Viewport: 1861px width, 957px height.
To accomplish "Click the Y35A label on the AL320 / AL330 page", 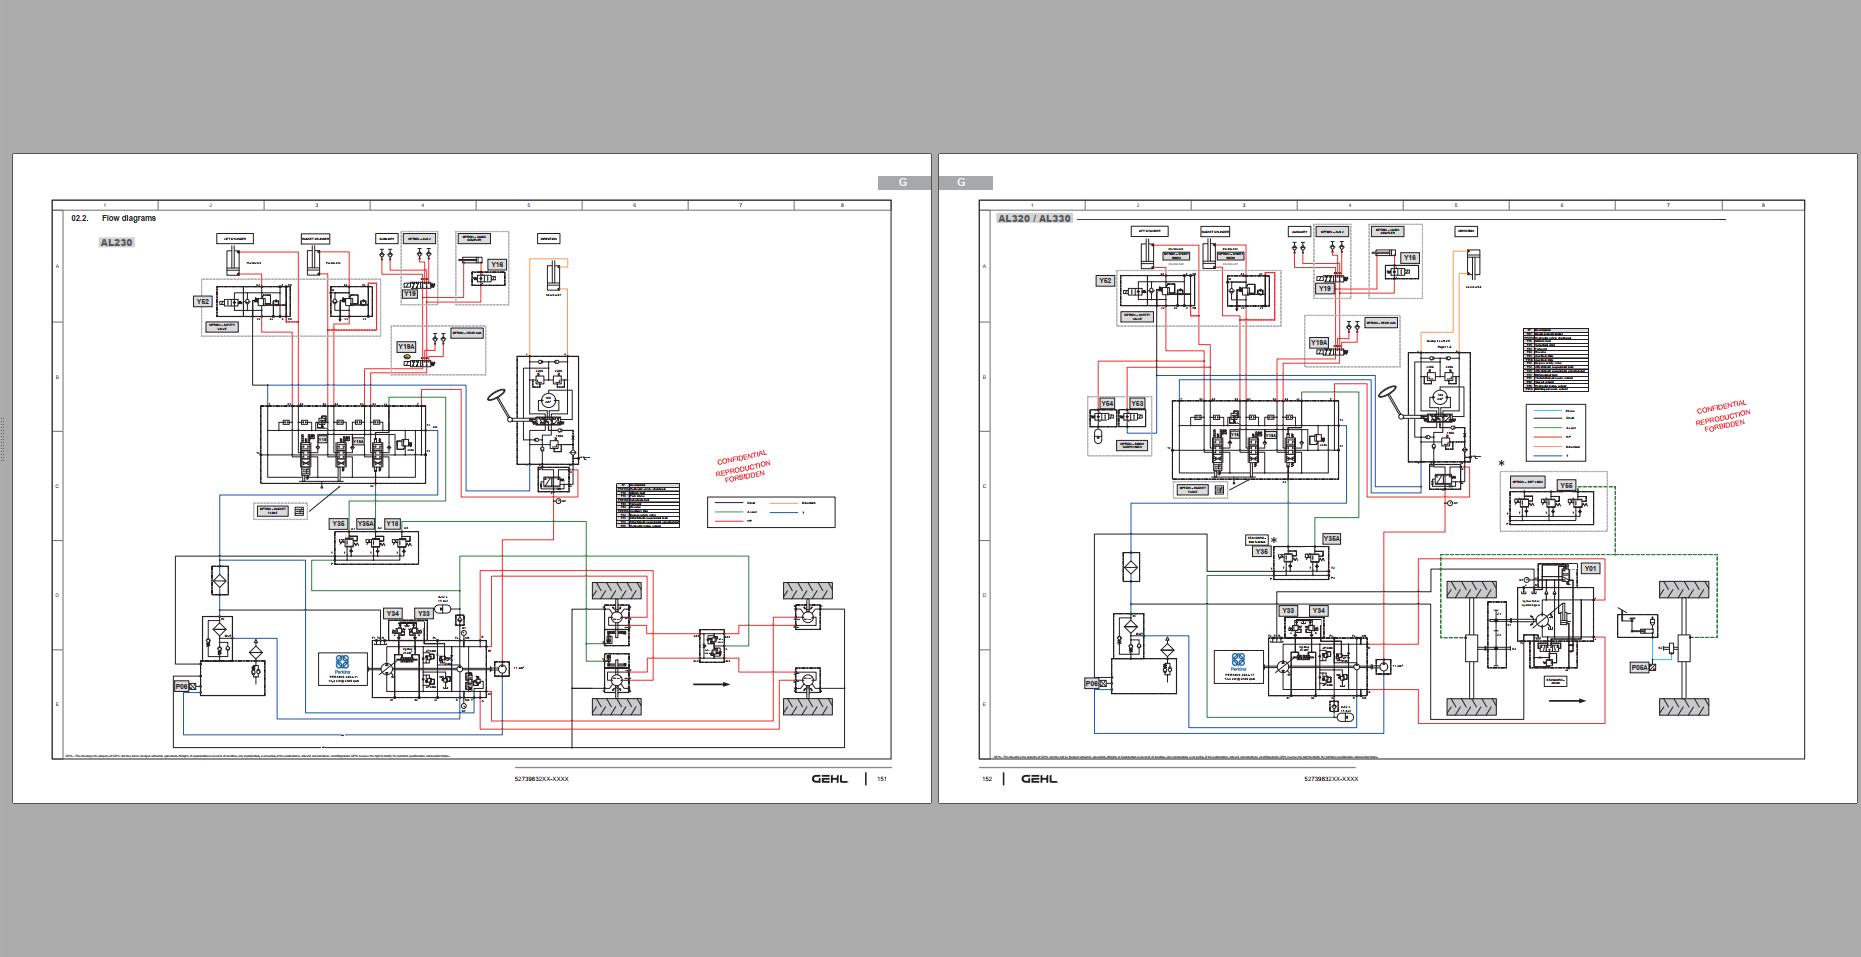I will (x=1331, y=539).
